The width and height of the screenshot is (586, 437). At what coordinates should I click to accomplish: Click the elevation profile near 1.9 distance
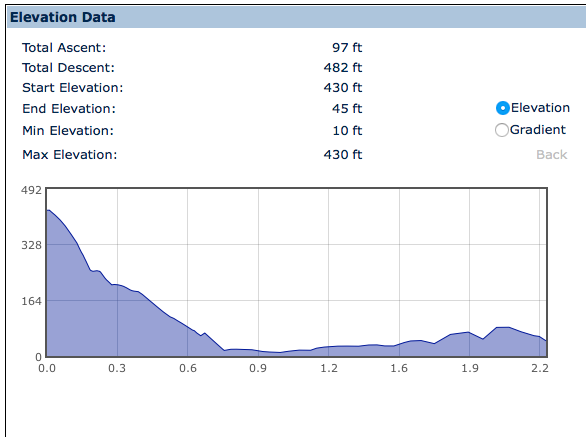pos(469,332)
